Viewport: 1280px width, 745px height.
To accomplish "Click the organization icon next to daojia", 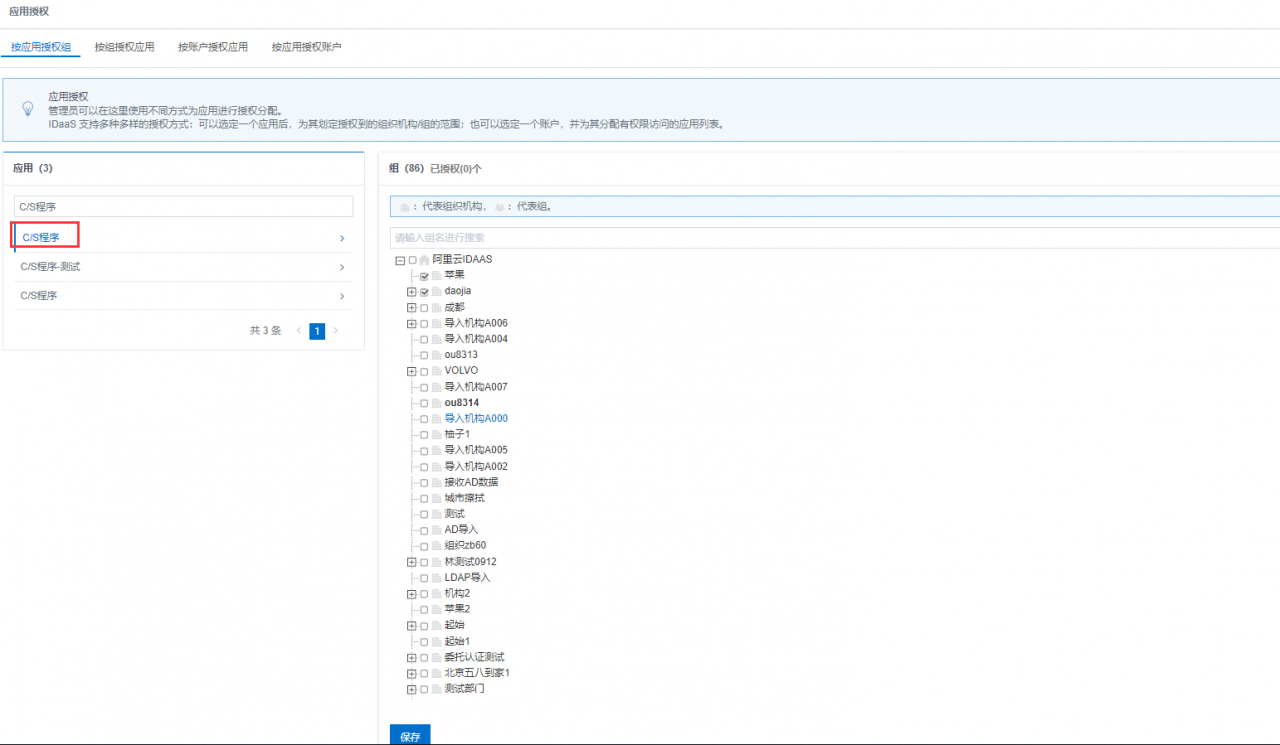I will 436,292.
